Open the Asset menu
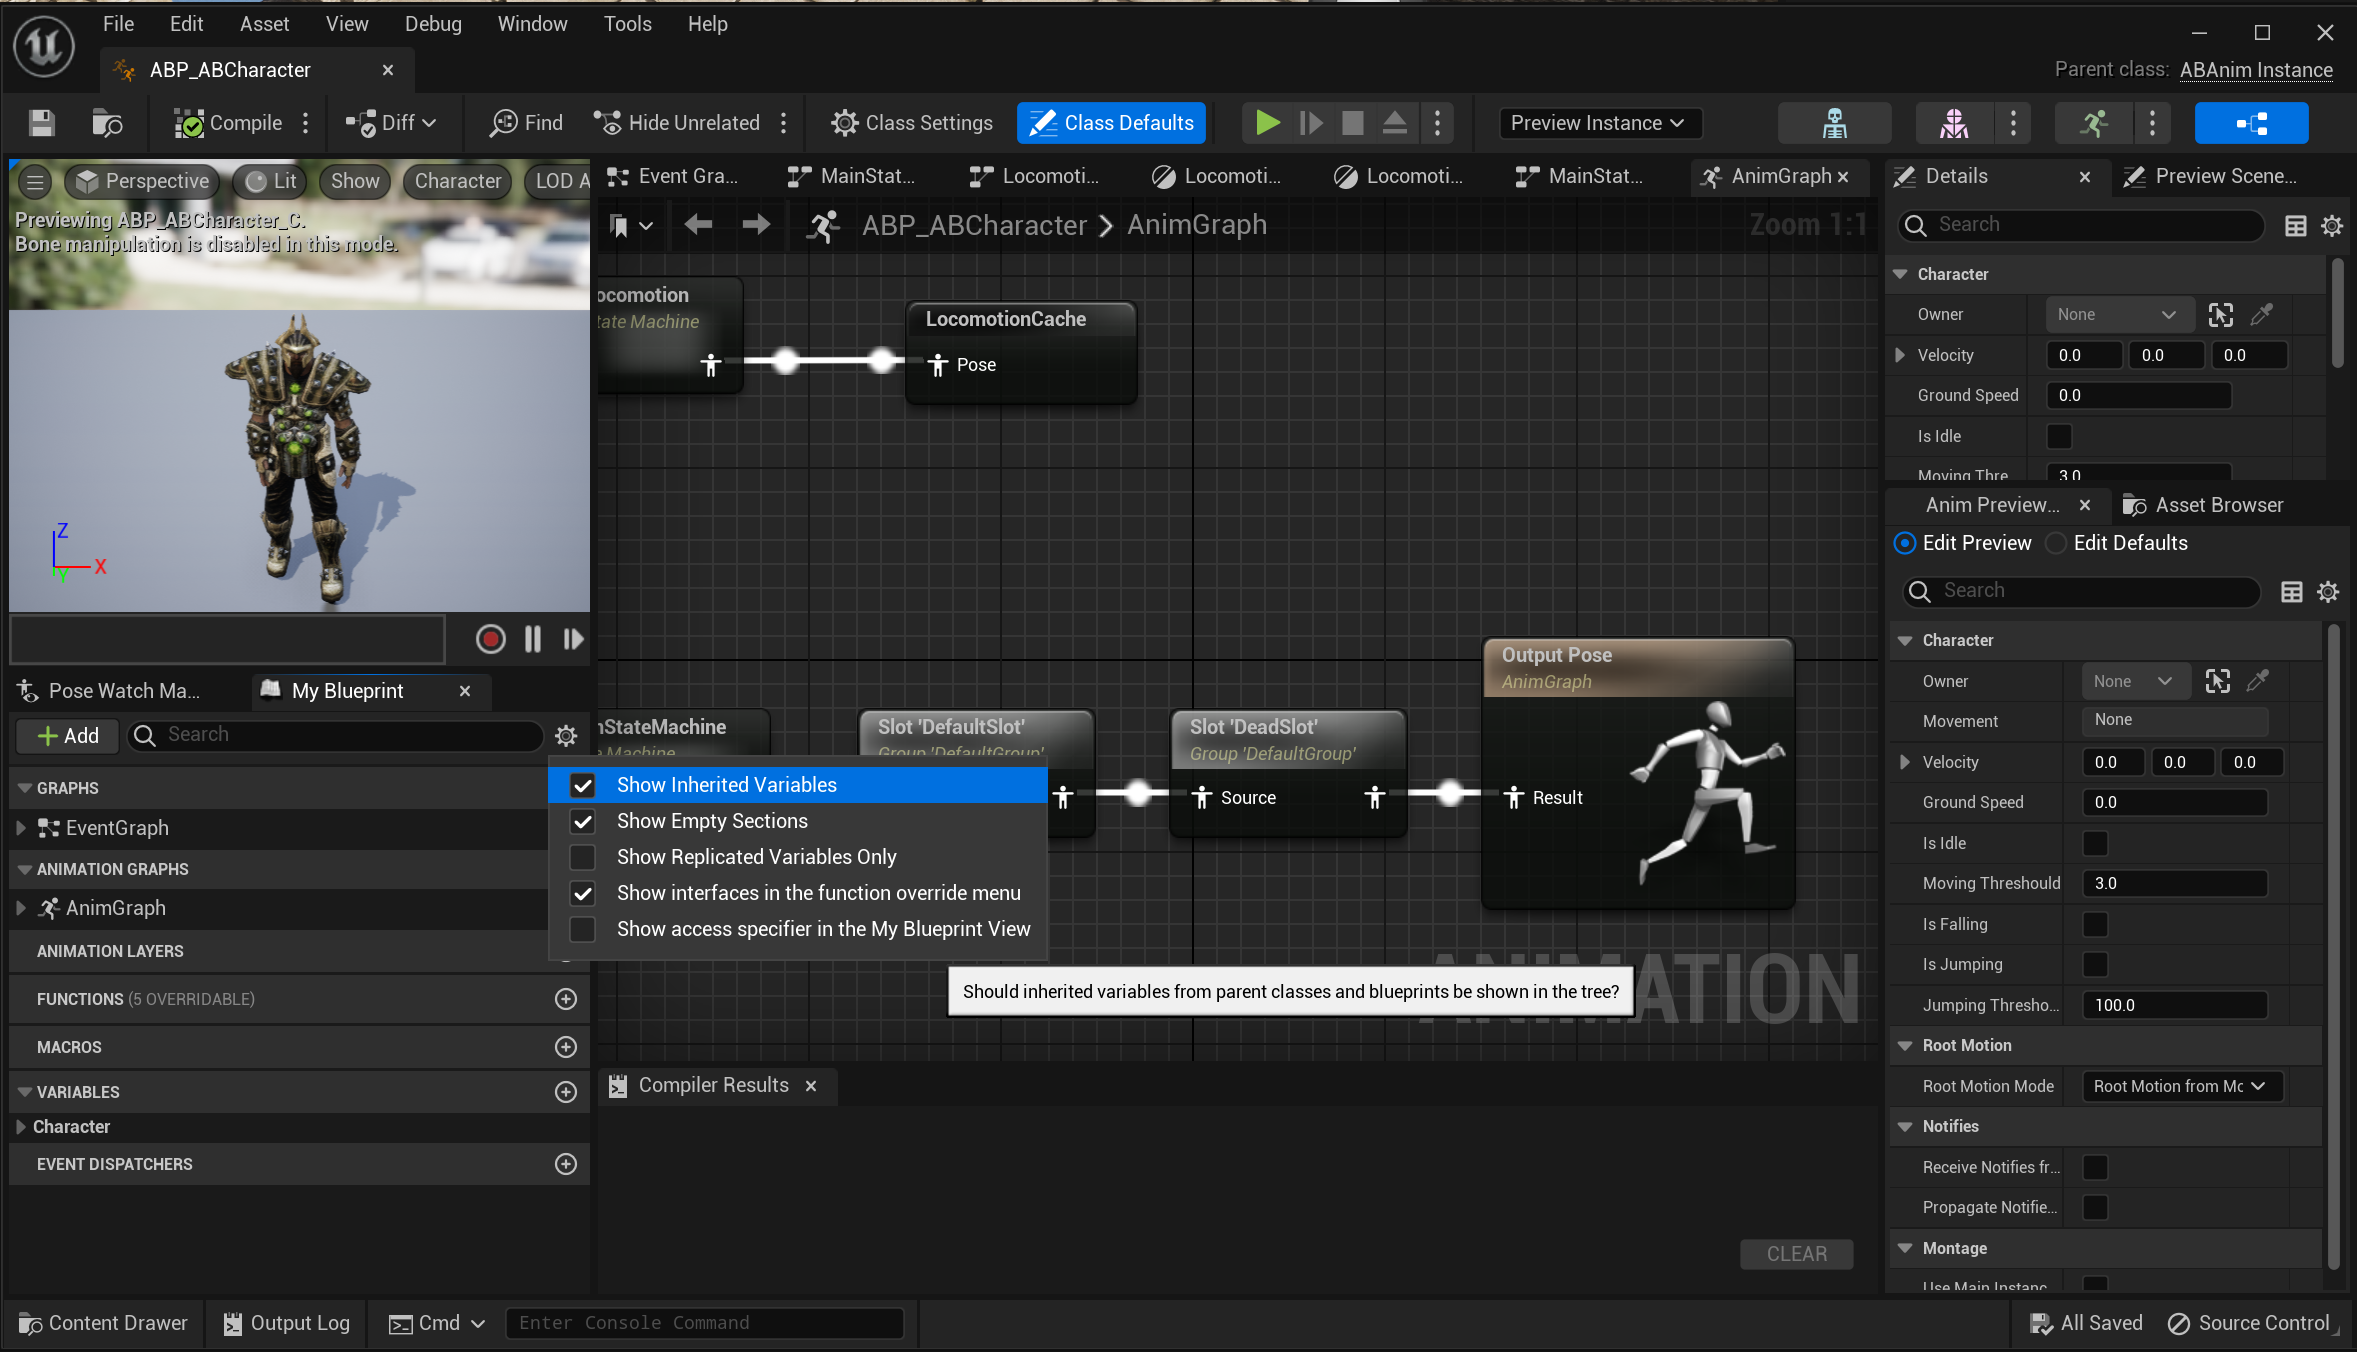 [265, 24]
